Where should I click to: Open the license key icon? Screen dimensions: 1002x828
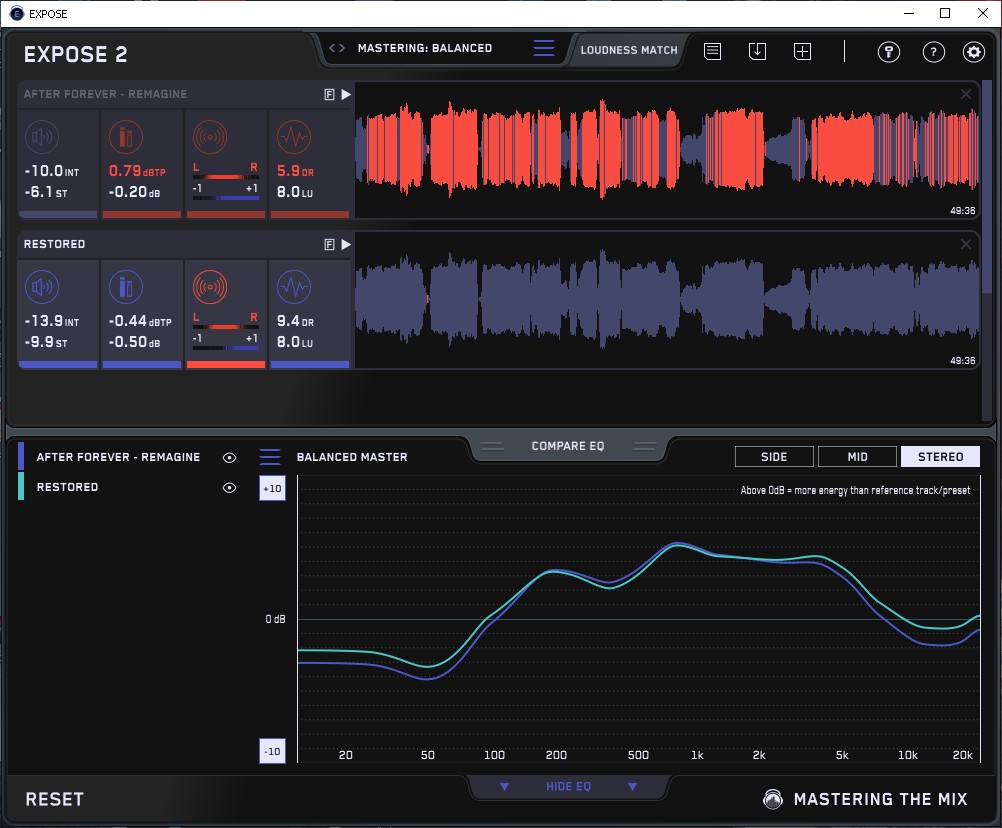[889, 52]
